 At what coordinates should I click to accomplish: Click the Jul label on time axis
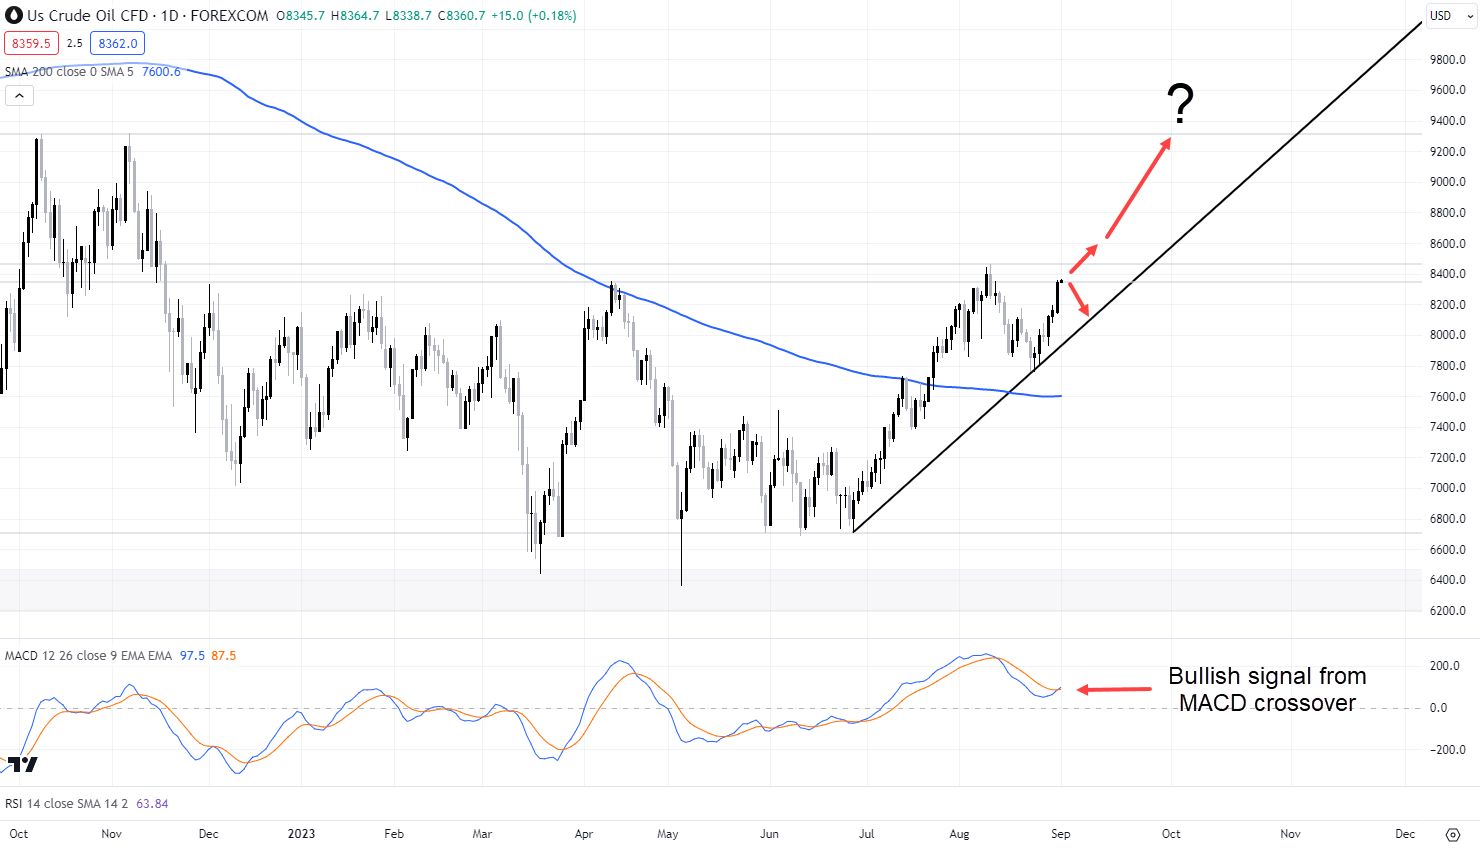(867, 834)
